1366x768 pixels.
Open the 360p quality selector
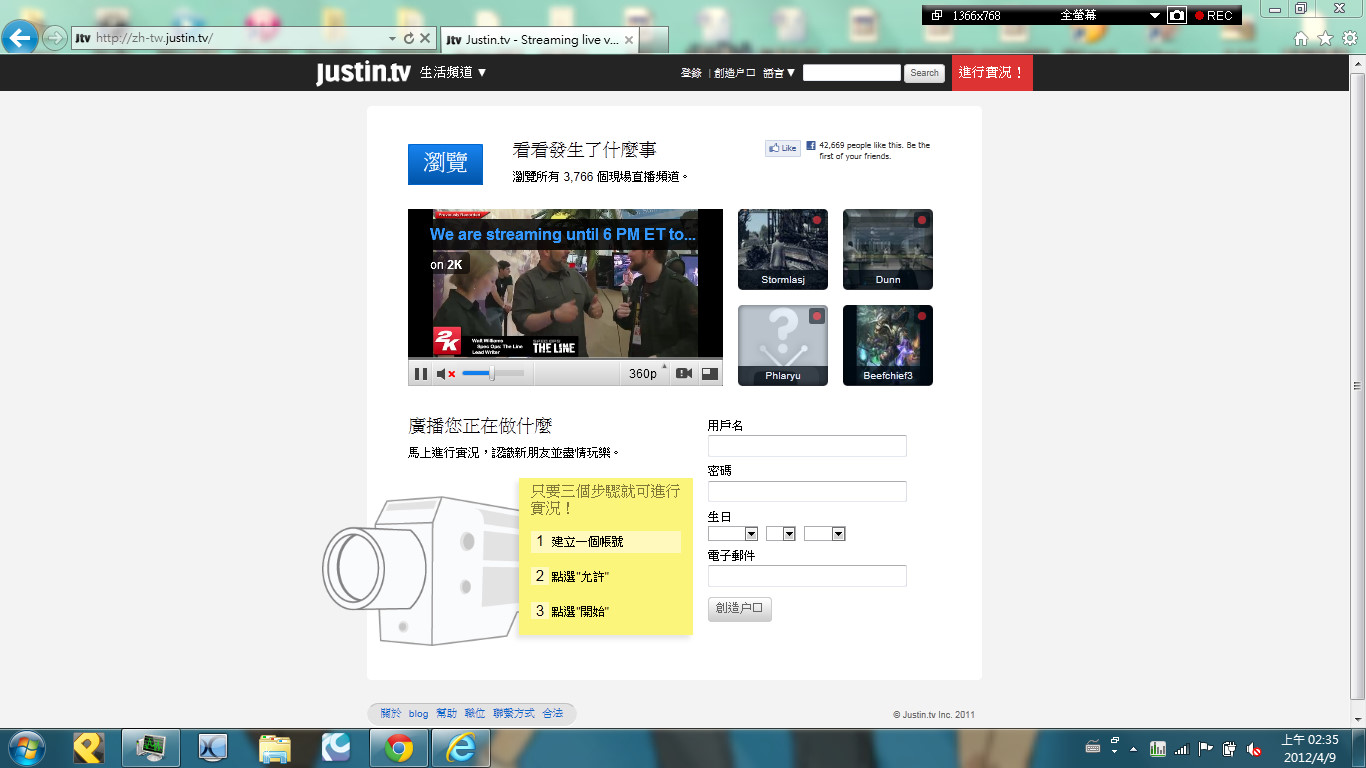(x=643, y=374)
